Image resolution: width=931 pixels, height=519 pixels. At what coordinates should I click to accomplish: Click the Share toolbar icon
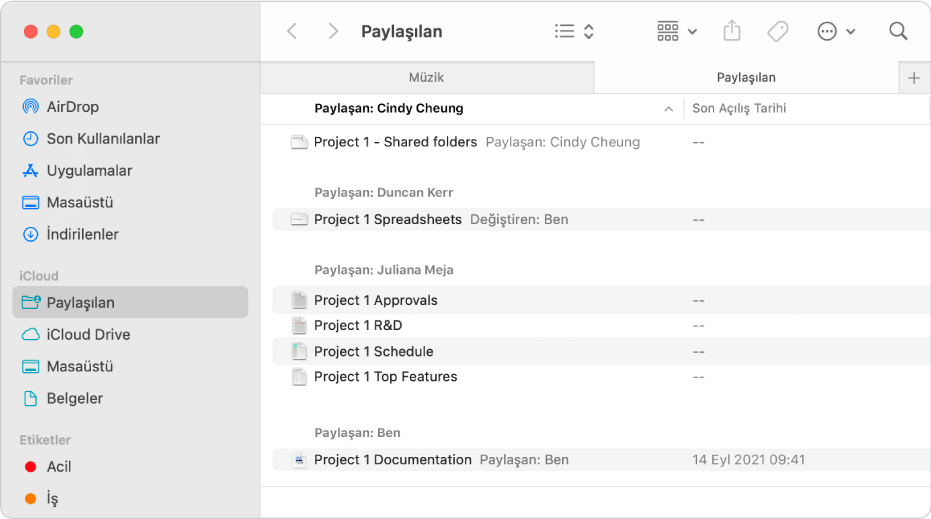[x=732, y=30]
